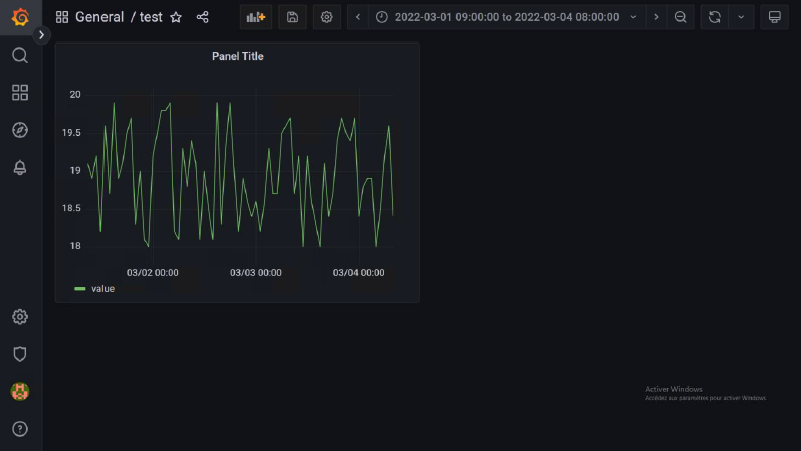Click the Grafana logo home icon

(x=20, y=17)
